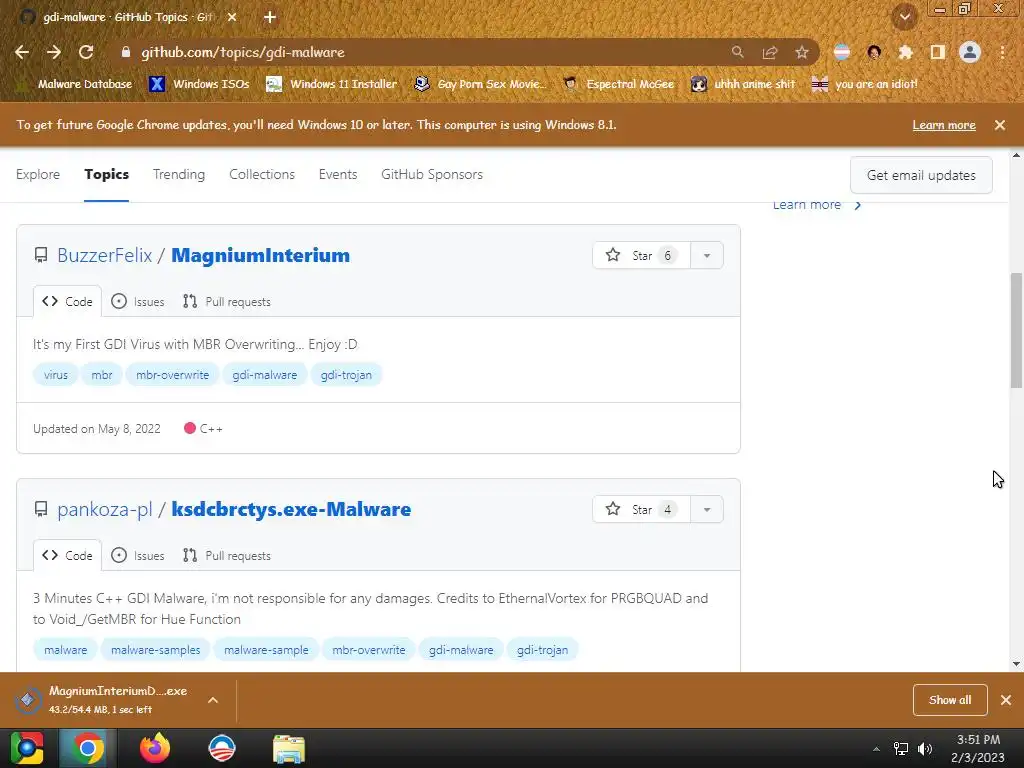
Task: Open Issues of MagniumInterium
Action: 138,301
